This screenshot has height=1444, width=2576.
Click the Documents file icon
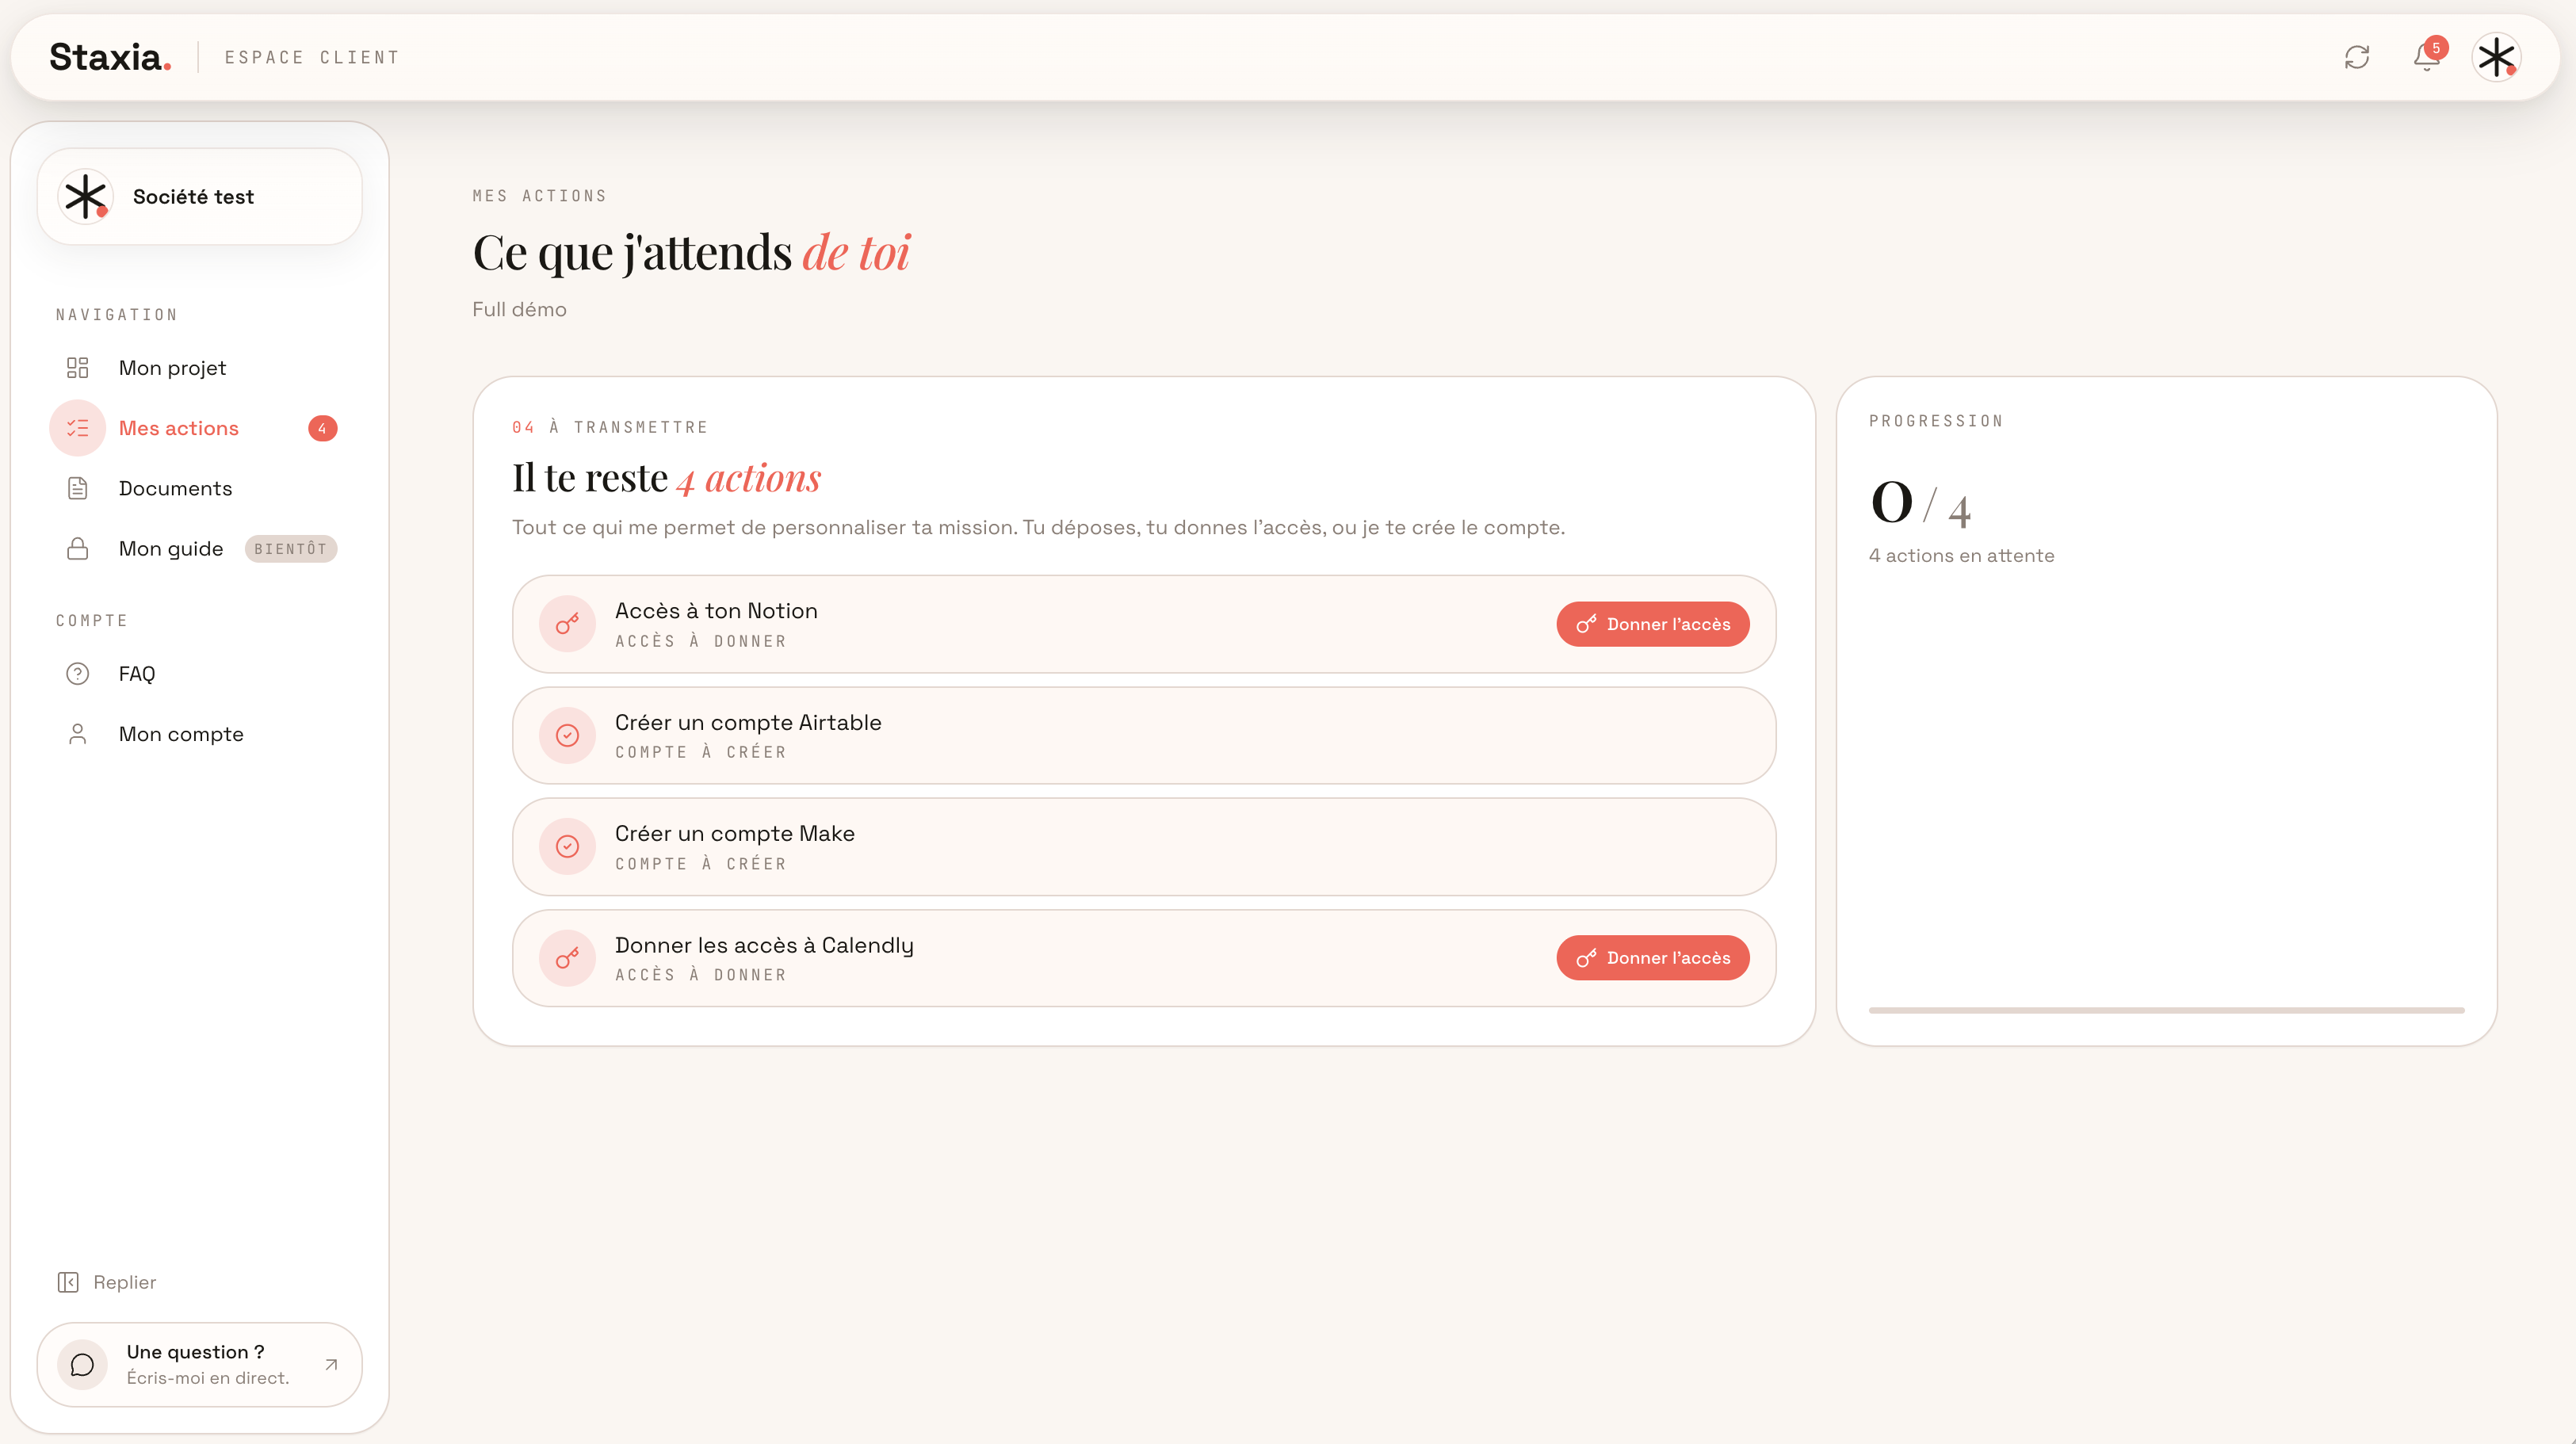point(77,488)
